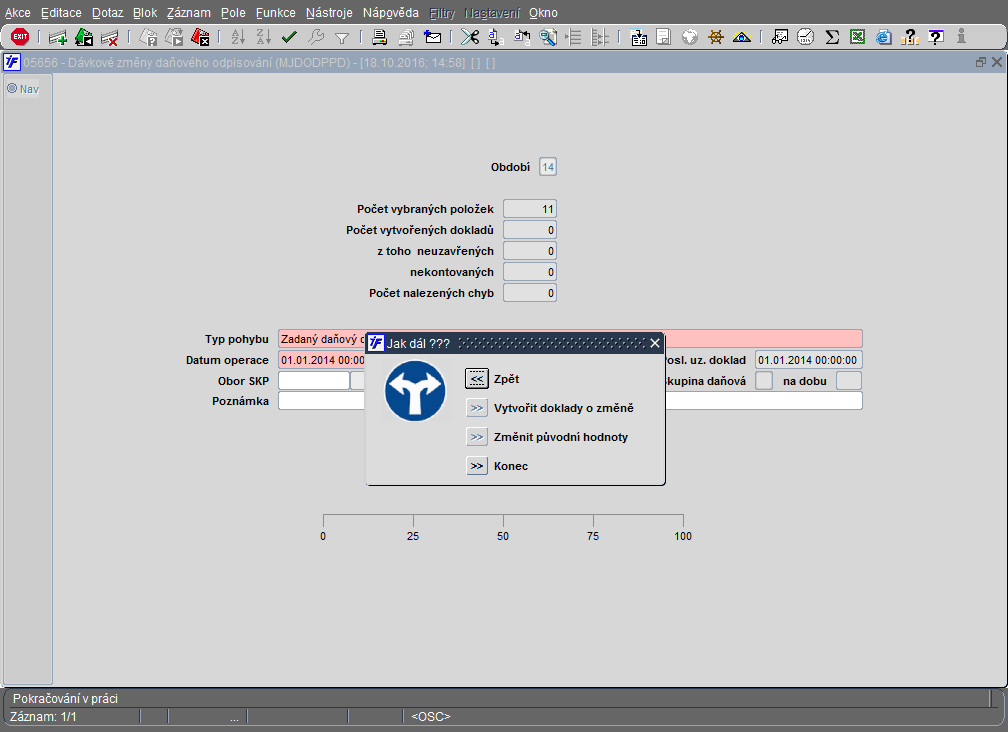
Task: Open the Akce menu
Action: [x=17, y=13]
